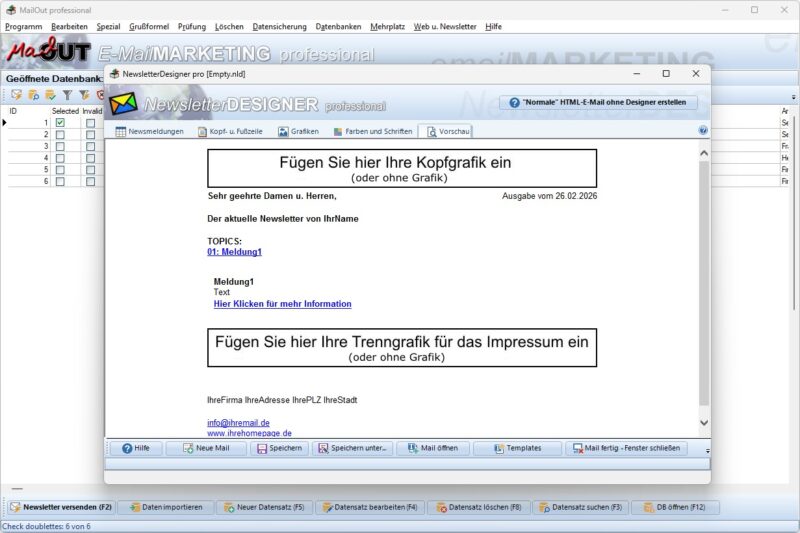The image size is (800, 533).
Task: Click the database checkmark icon in MailOut toolbar
Action: [x=51, y=95]
